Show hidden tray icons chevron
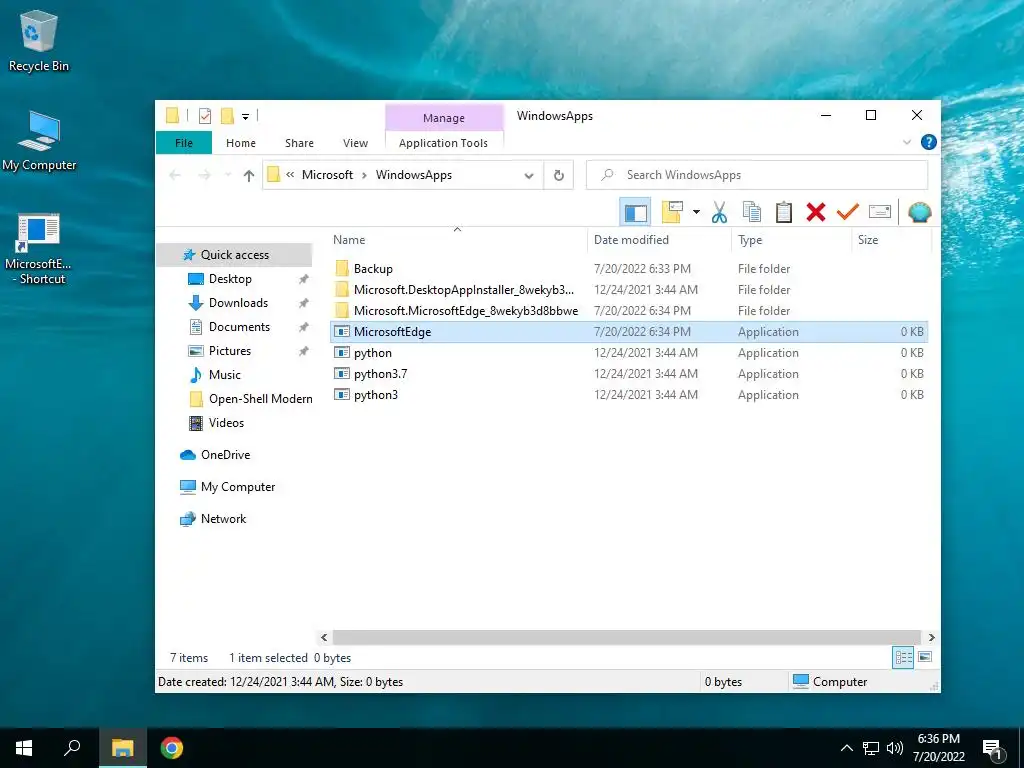The image size is (1024, 768). click(846, 748)
